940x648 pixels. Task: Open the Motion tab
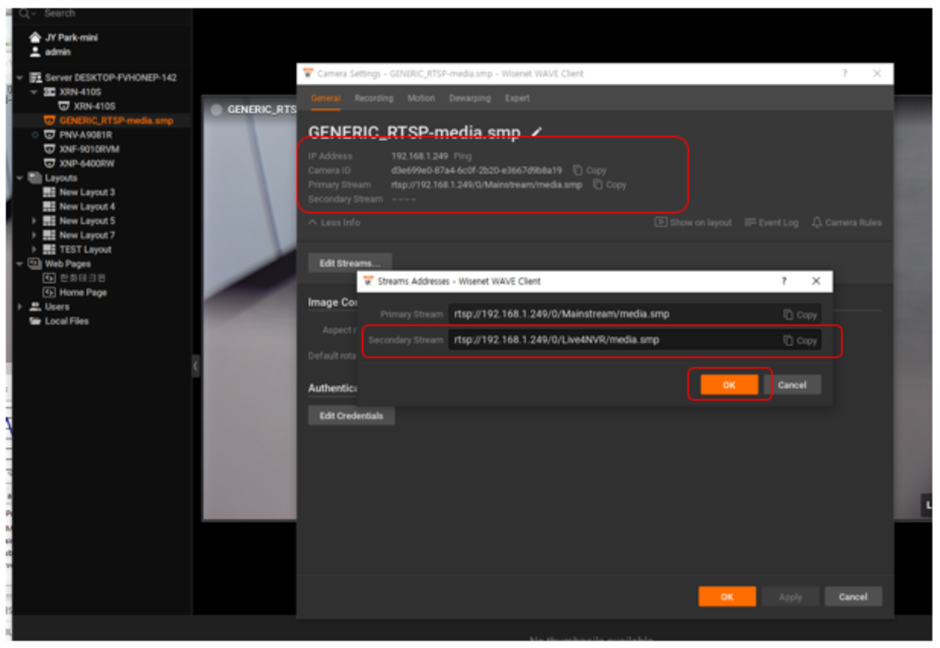tap(420, 99)
